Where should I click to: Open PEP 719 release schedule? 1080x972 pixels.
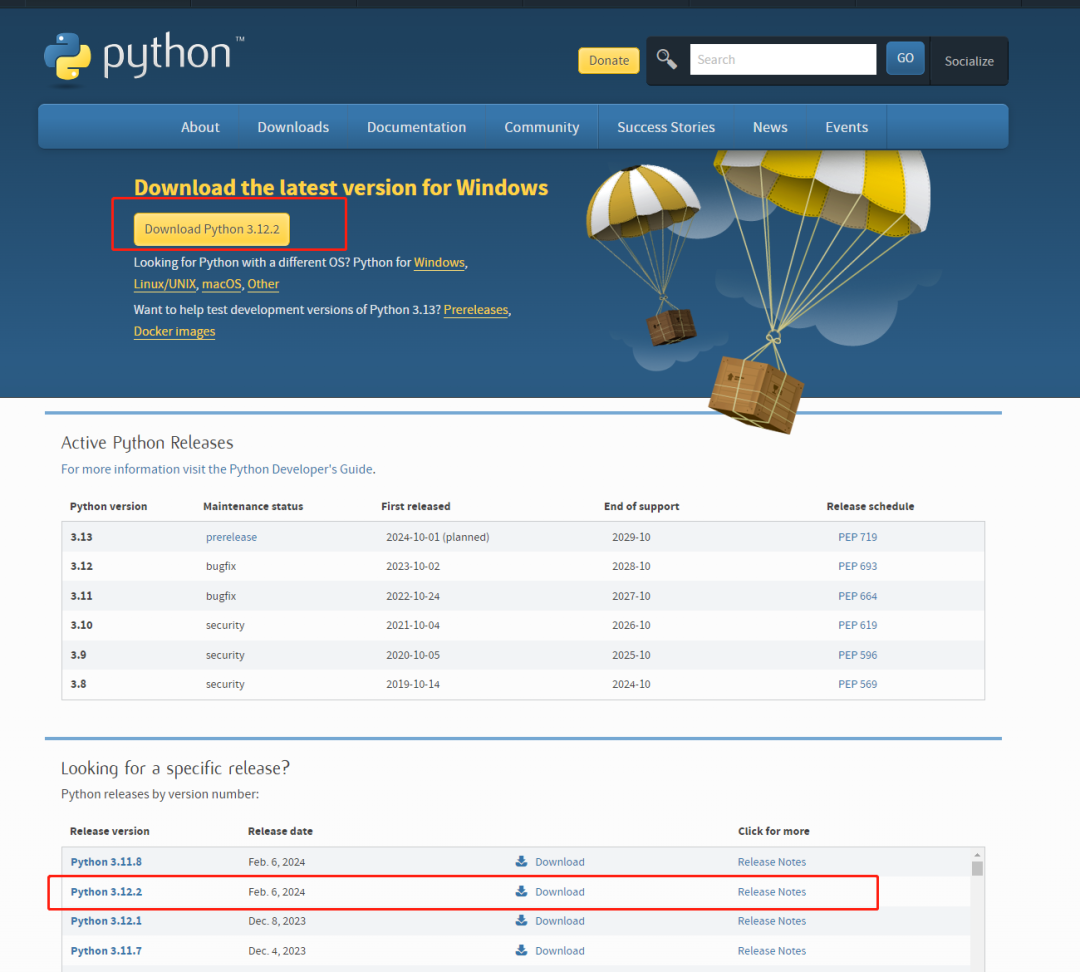pyautogui.click(x=857, y=537)
